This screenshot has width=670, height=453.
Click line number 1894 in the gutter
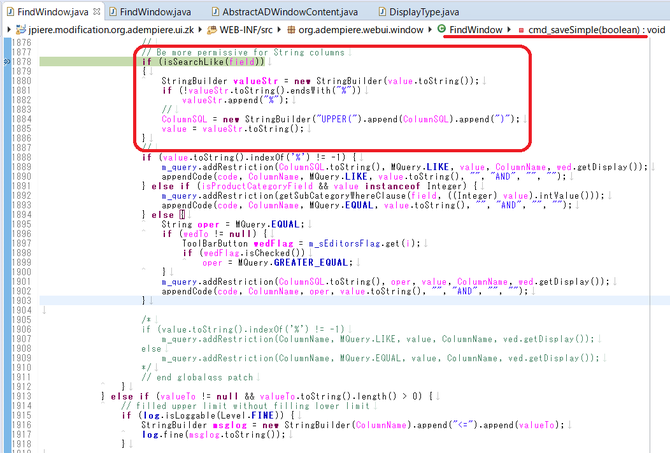pyautogui.click(x=22, y=215)
